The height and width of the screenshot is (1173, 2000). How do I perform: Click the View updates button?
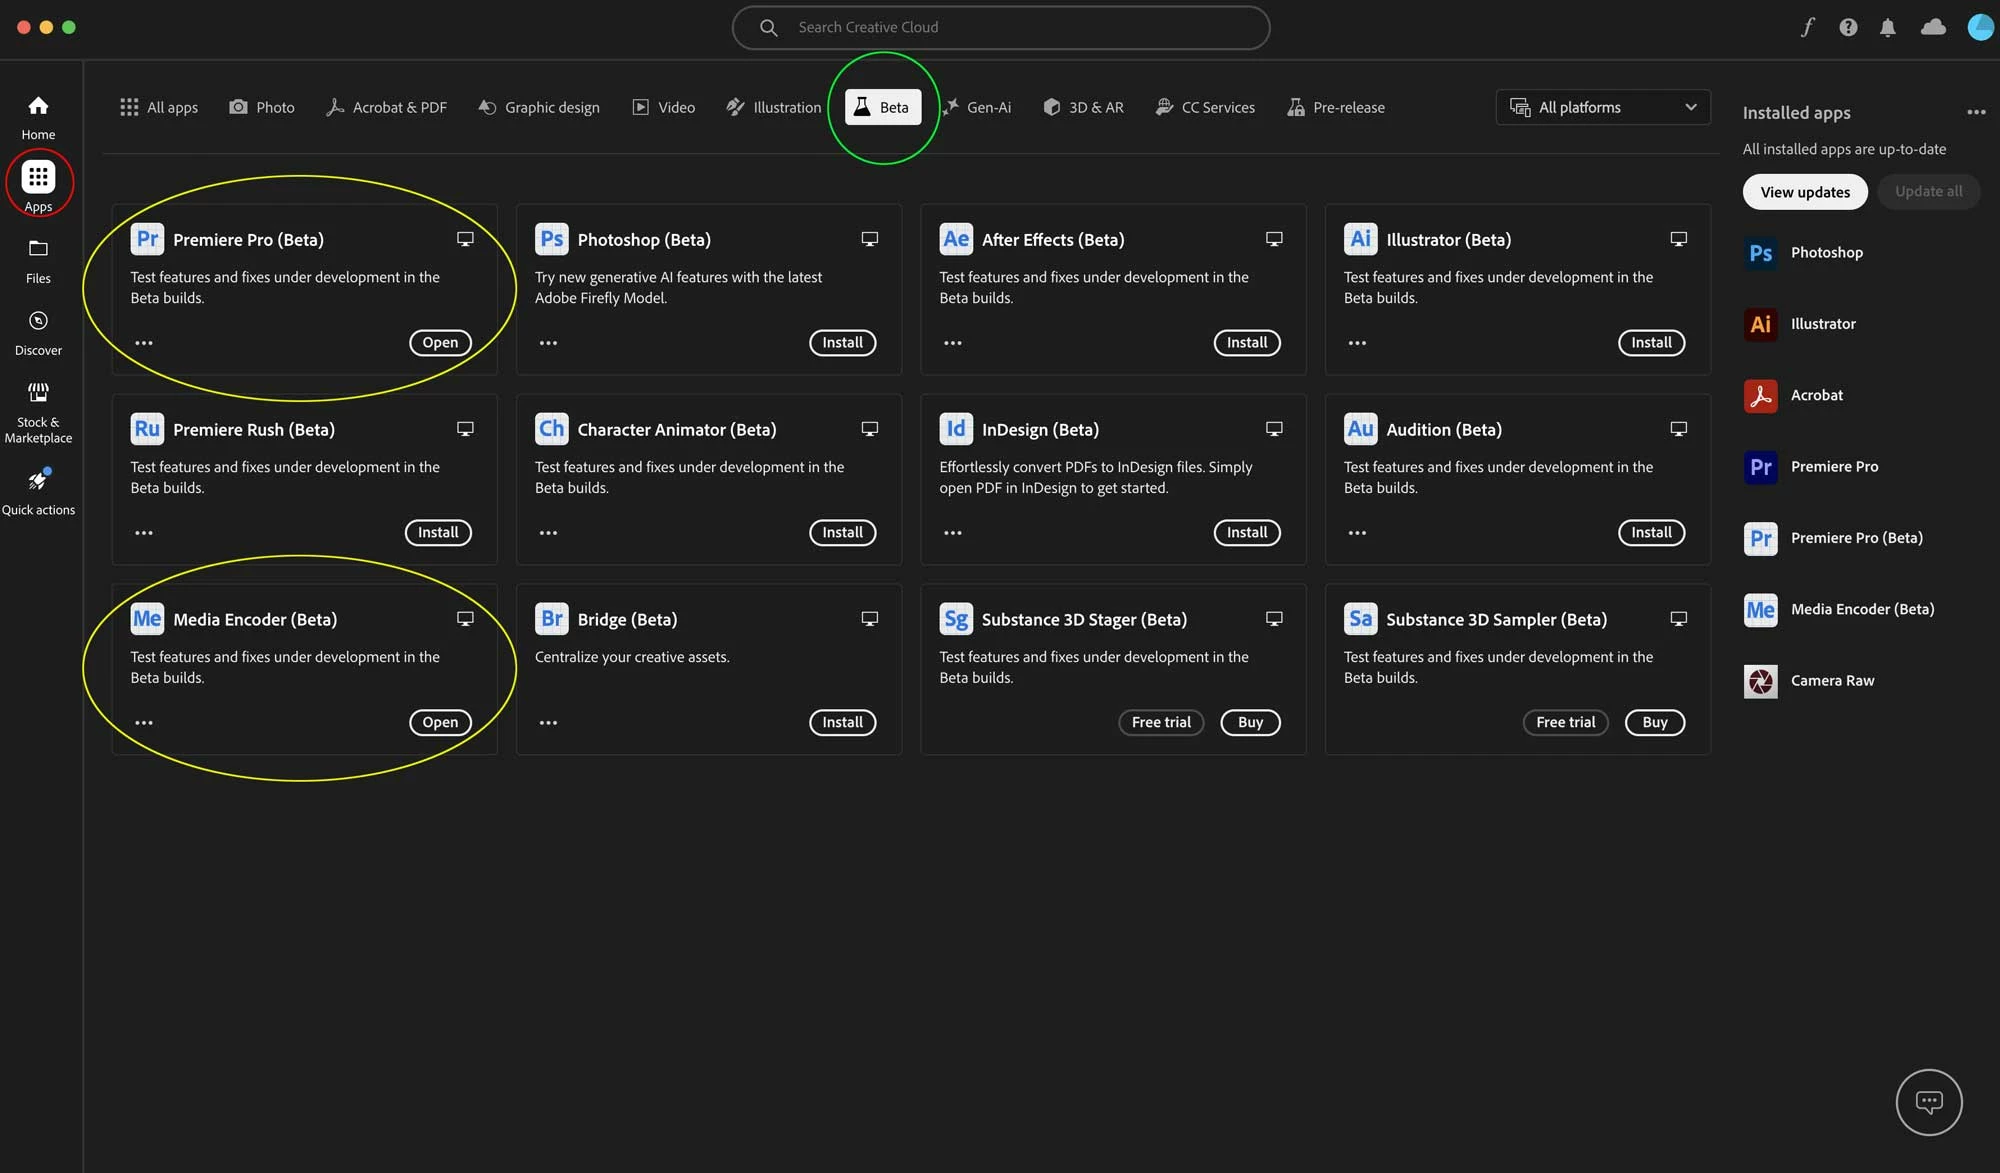click(1804, 192)
